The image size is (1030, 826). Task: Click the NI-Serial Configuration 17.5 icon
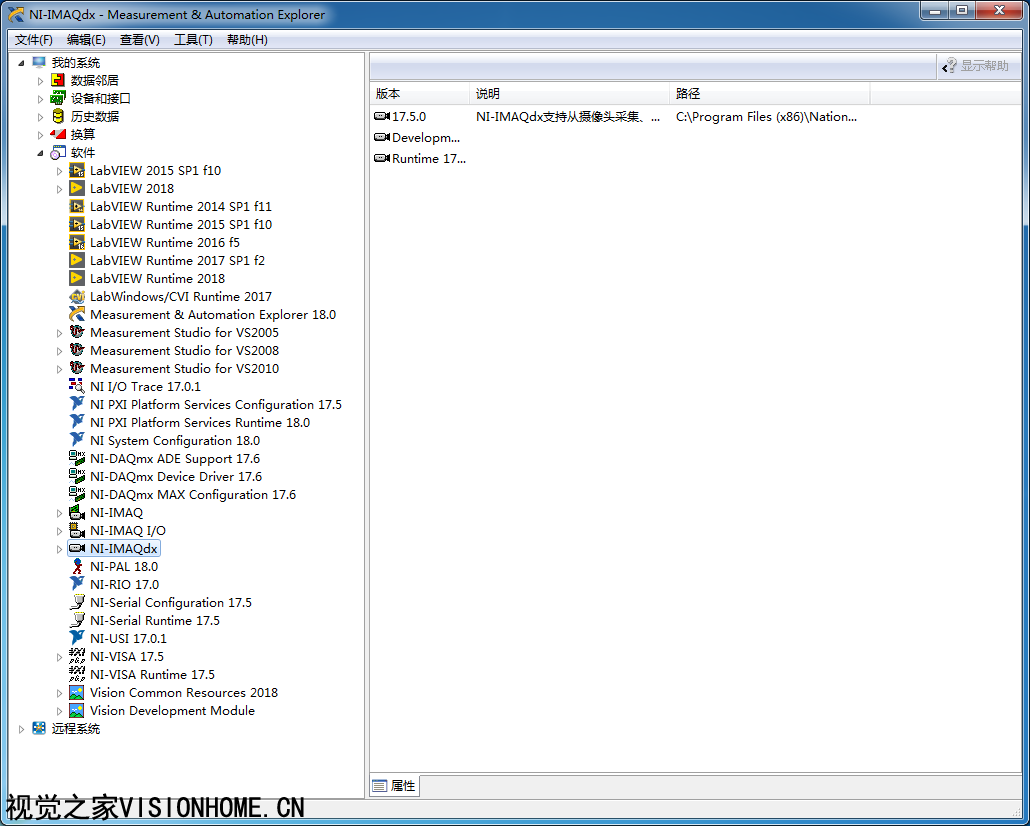(x=77, y=603)
